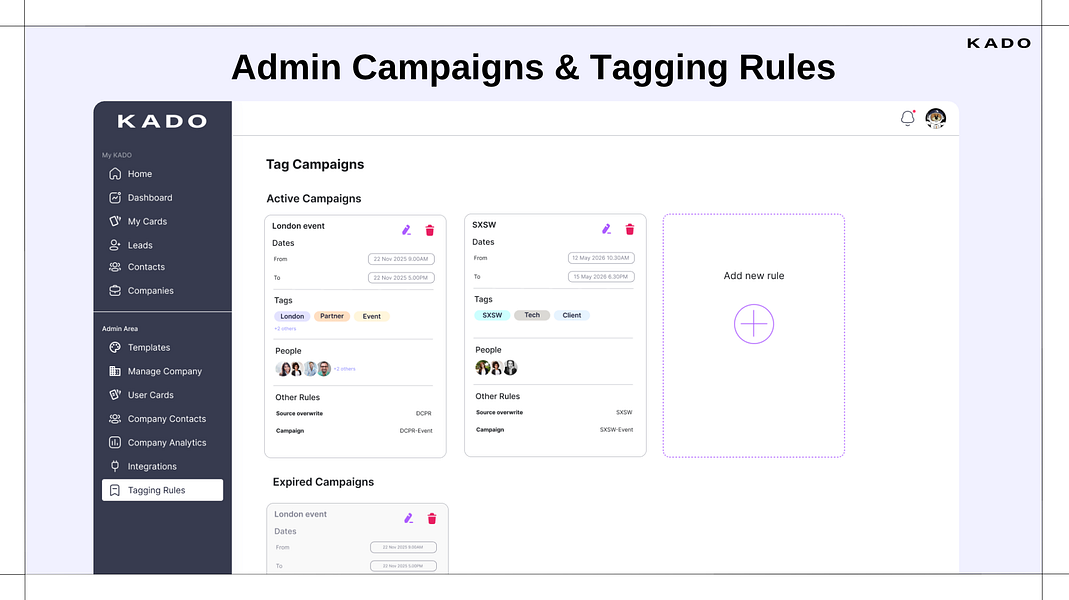Show the +2 others tags link
This screenshot has width=1069, height=600.
click(x=285, y=329)
